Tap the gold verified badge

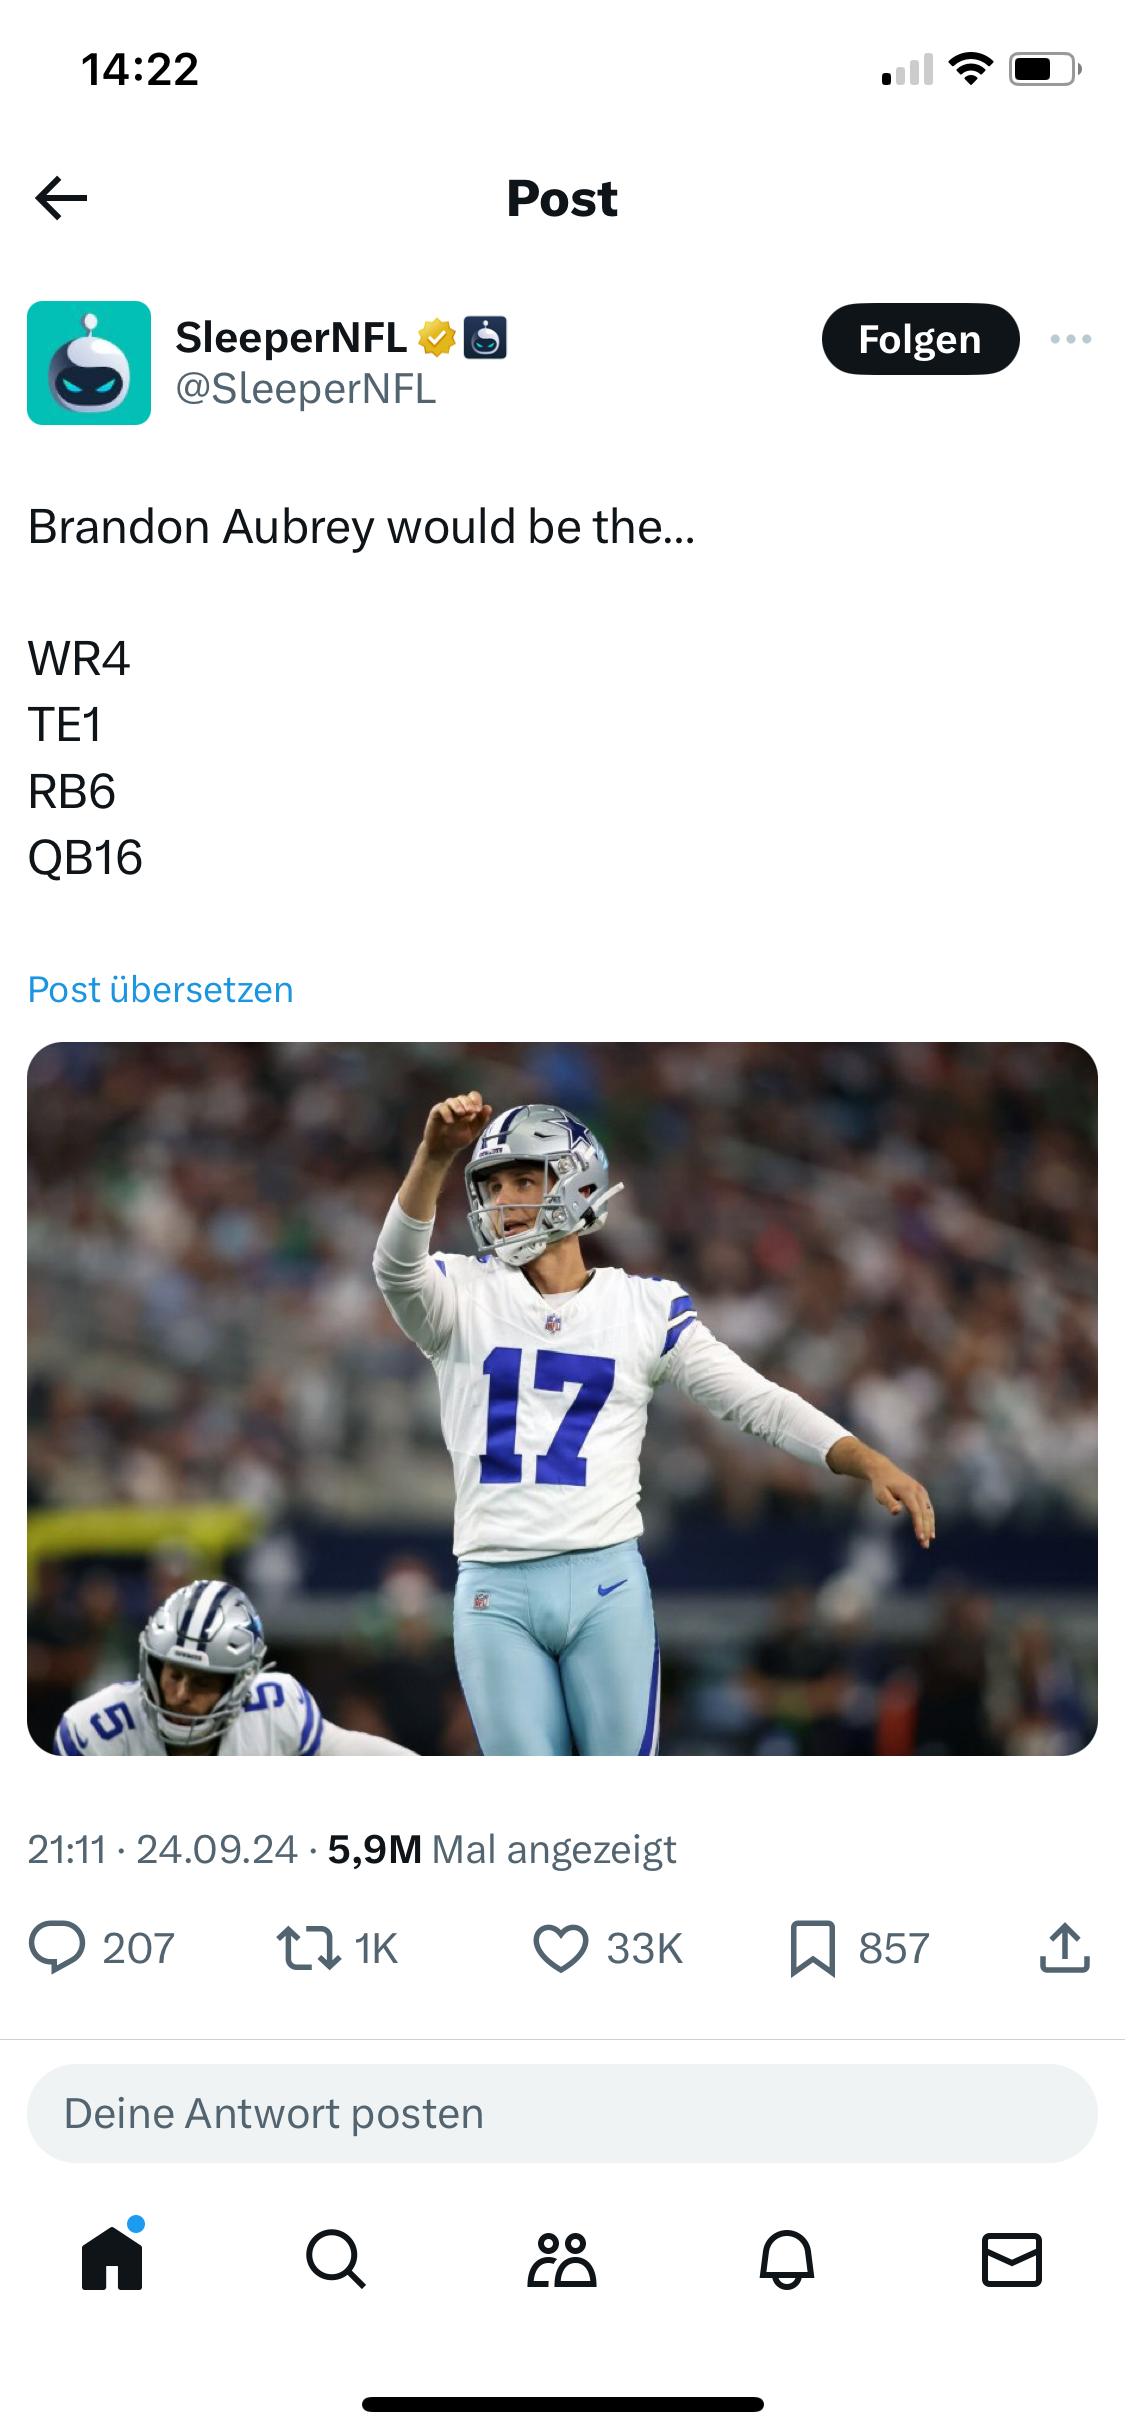pyautogui.click(x=437, y=338)
